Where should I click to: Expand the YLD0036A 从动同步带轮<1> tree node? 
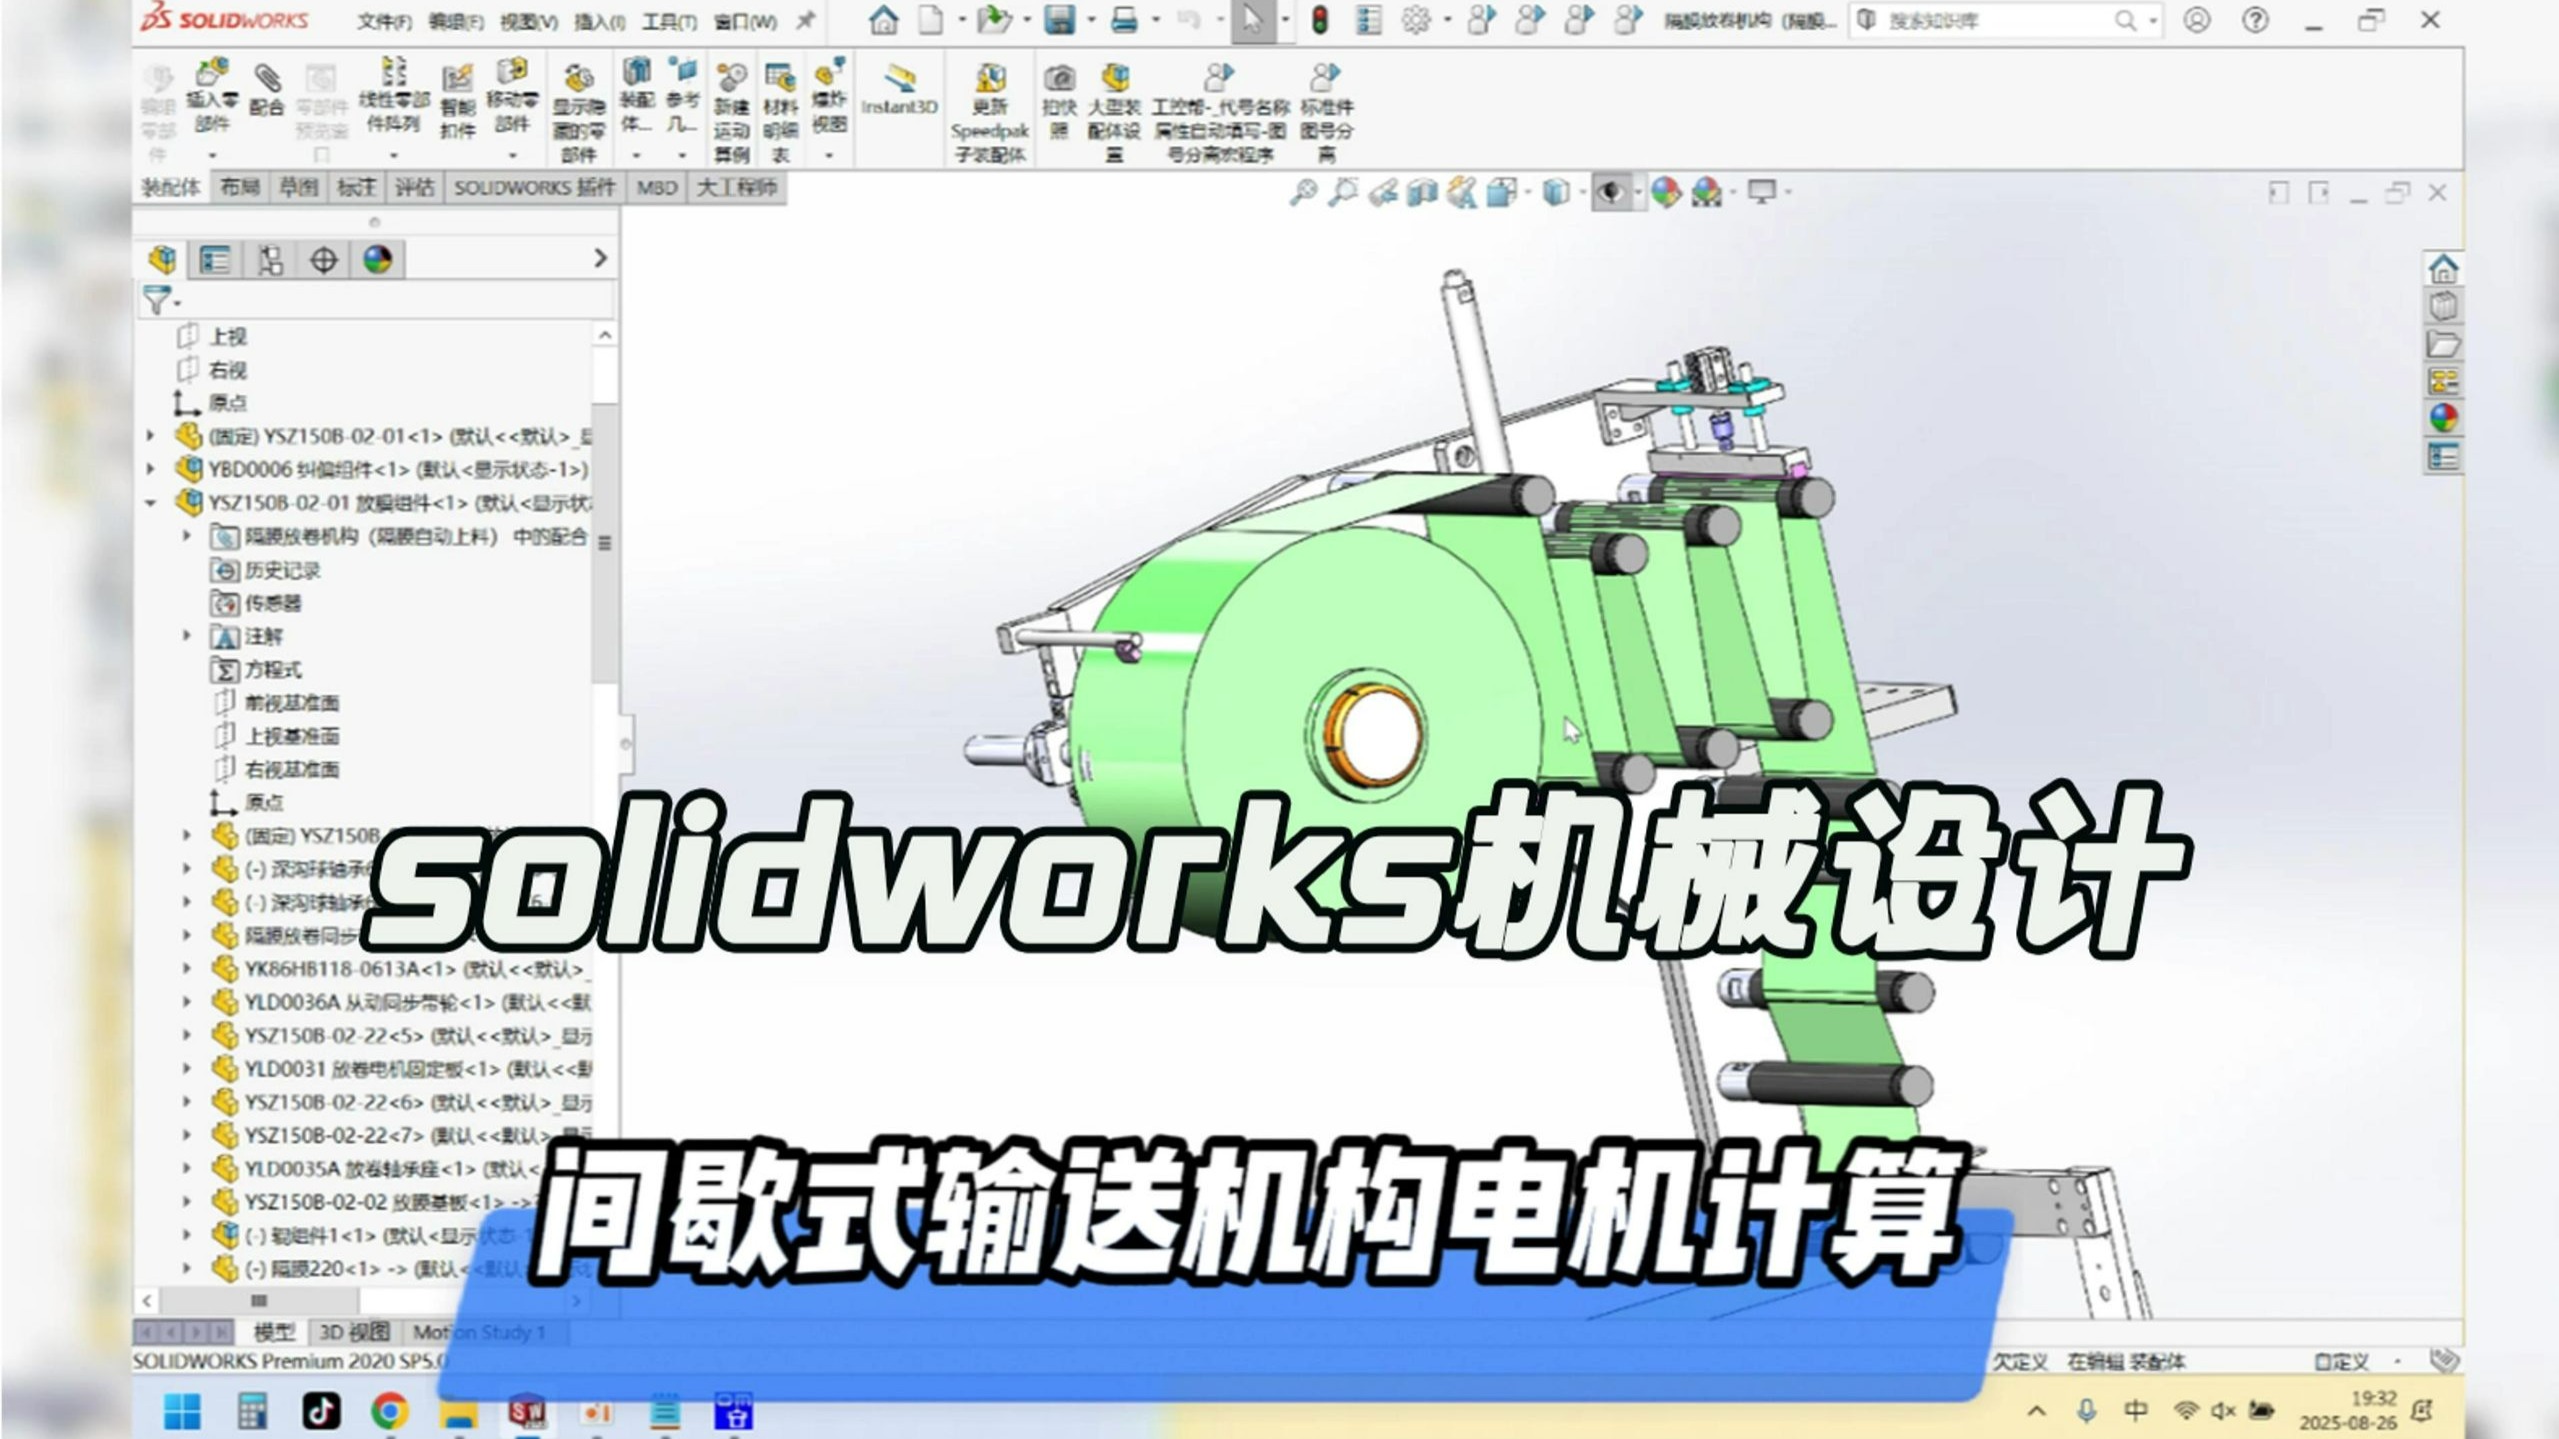point(186,1002)
